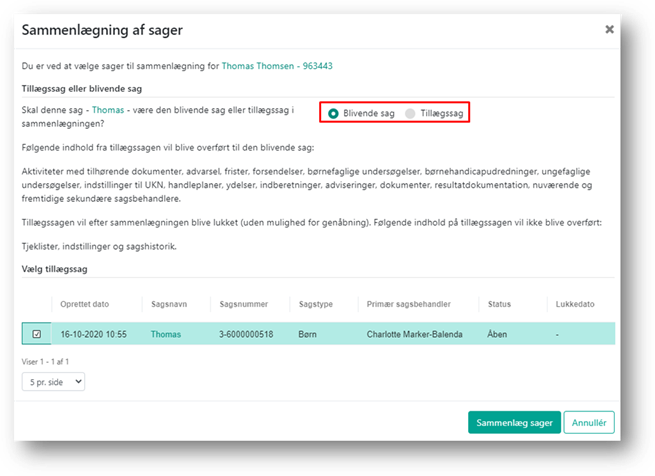
Task: Click the Status column header
Action: click(x=501, y=304)
